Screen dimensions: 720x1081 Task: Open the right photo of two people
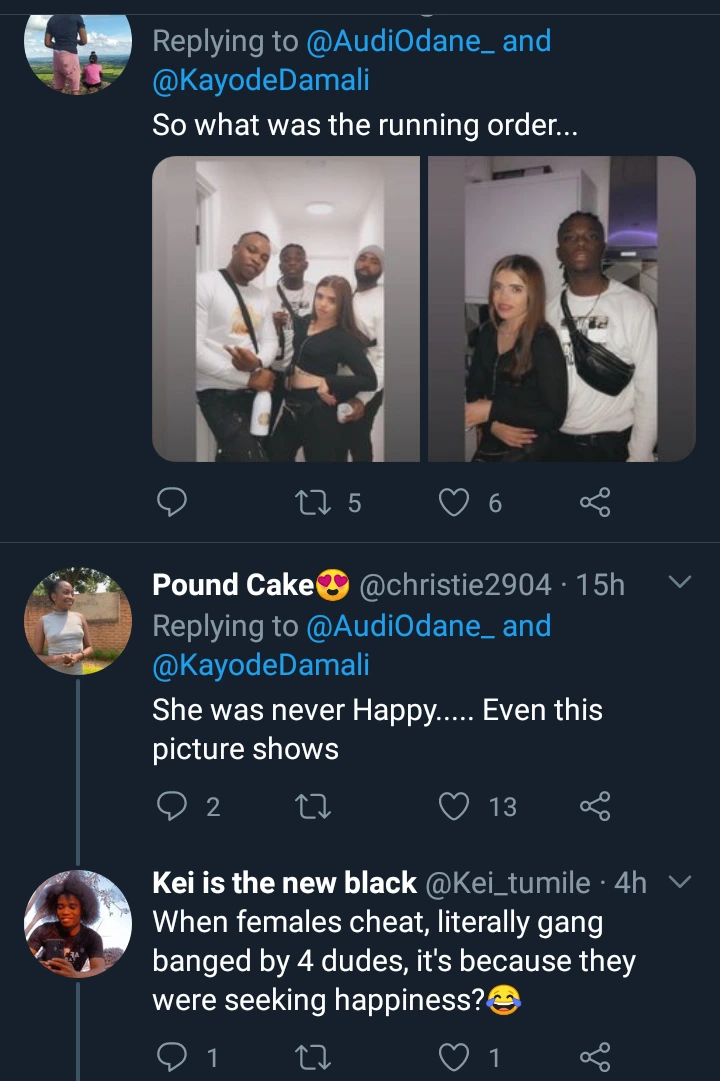coord(562,309)
